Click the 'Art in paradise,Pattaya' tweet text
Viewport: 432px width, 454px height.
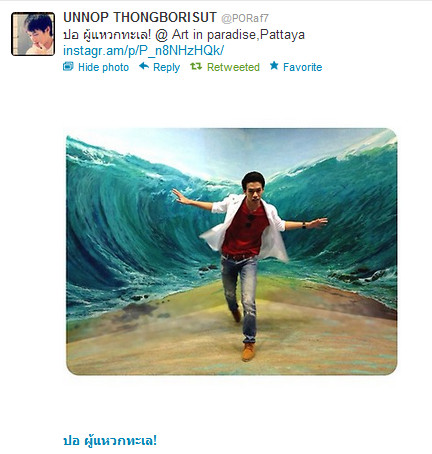tap(238, 35)
